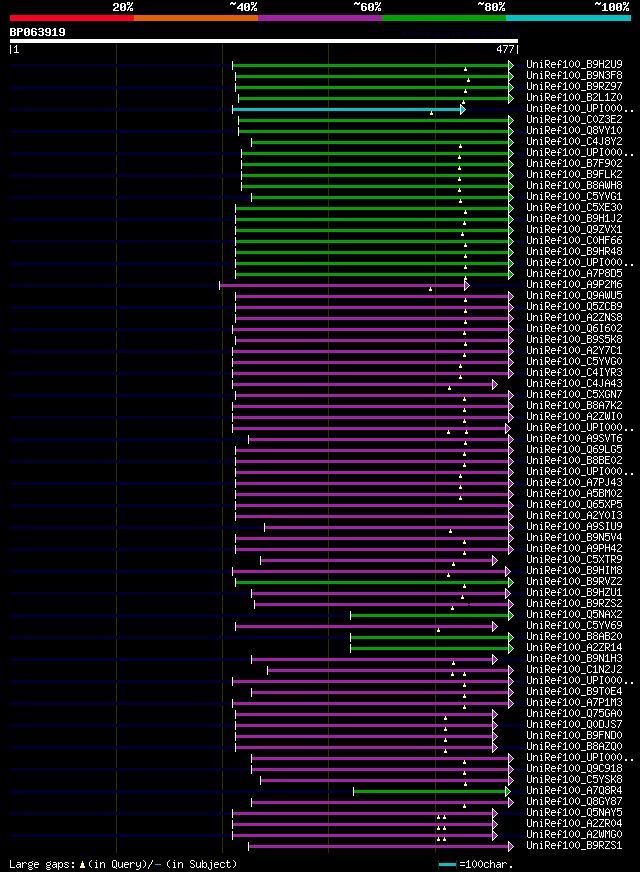The height and width of the screenshot is (872, 640).
Task: Select the UniRef100_A9P2M6 label
Action: click(x=574, y=285)
